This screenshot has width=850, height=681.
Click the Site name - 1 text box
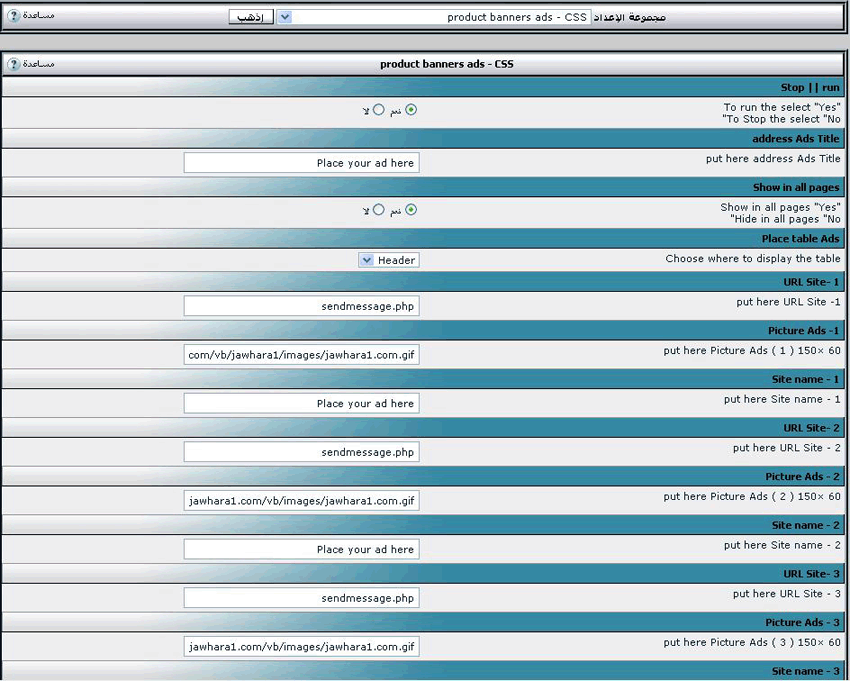[x=301, y=404]
